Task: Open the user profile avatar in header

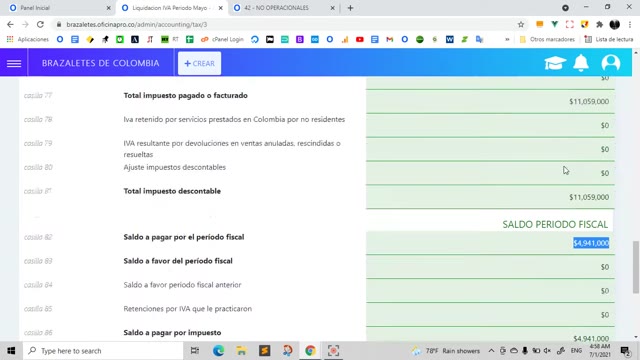Action: [x=611, y=63]
